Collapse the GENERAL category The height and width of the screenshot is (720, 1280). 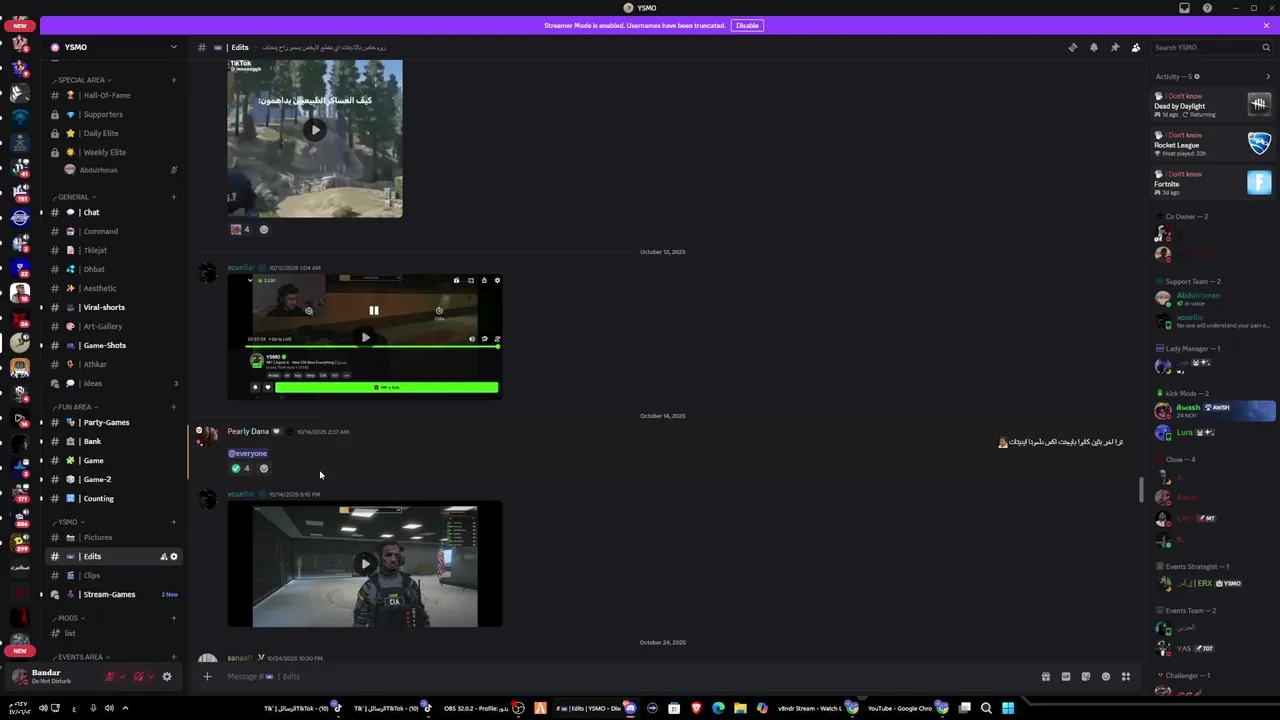point(74,197)
